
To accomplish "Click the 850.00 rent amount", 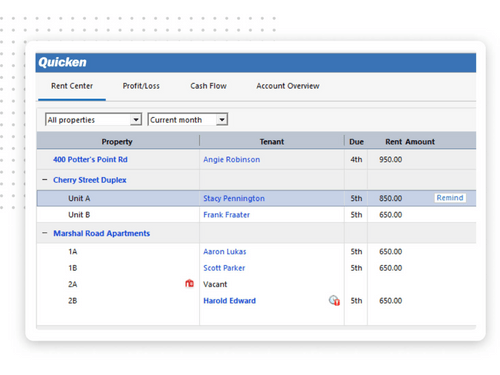I will point(390,198).
